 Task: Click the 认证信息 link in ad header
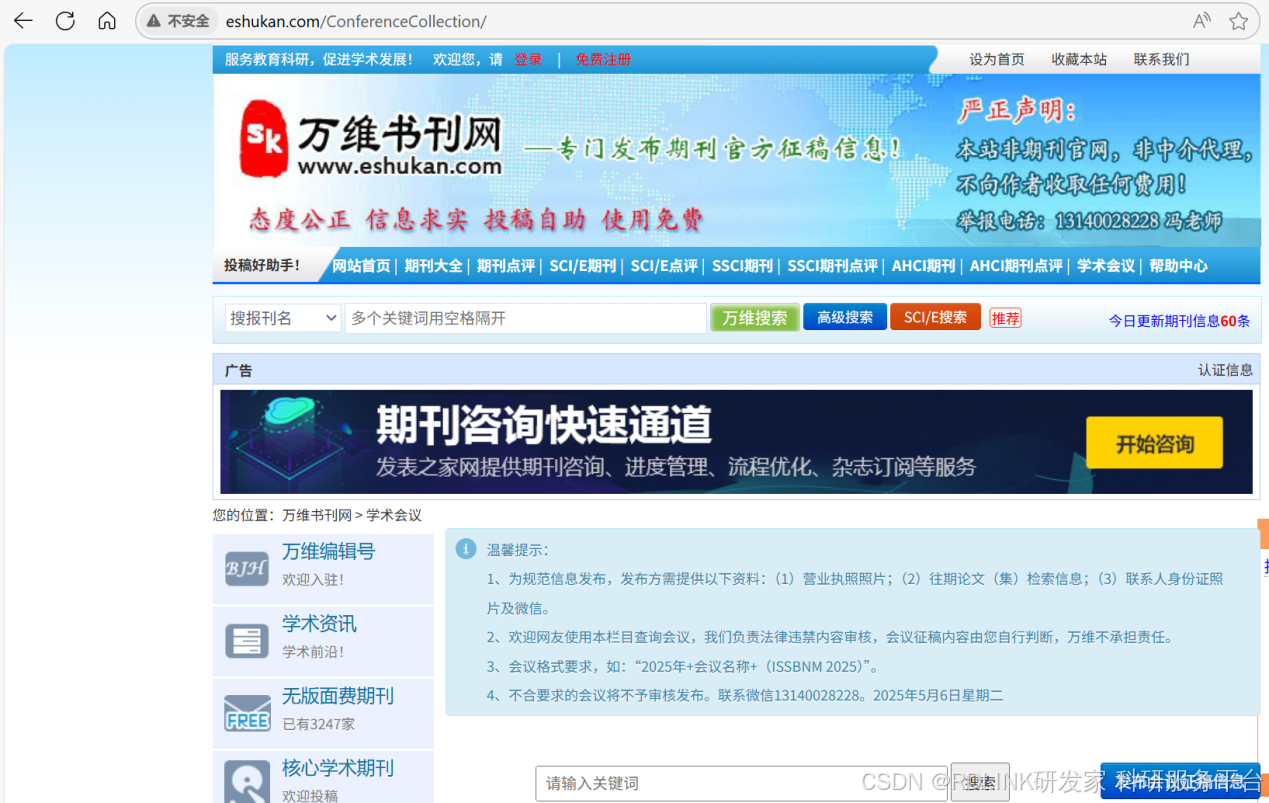tap(1225, 370)
